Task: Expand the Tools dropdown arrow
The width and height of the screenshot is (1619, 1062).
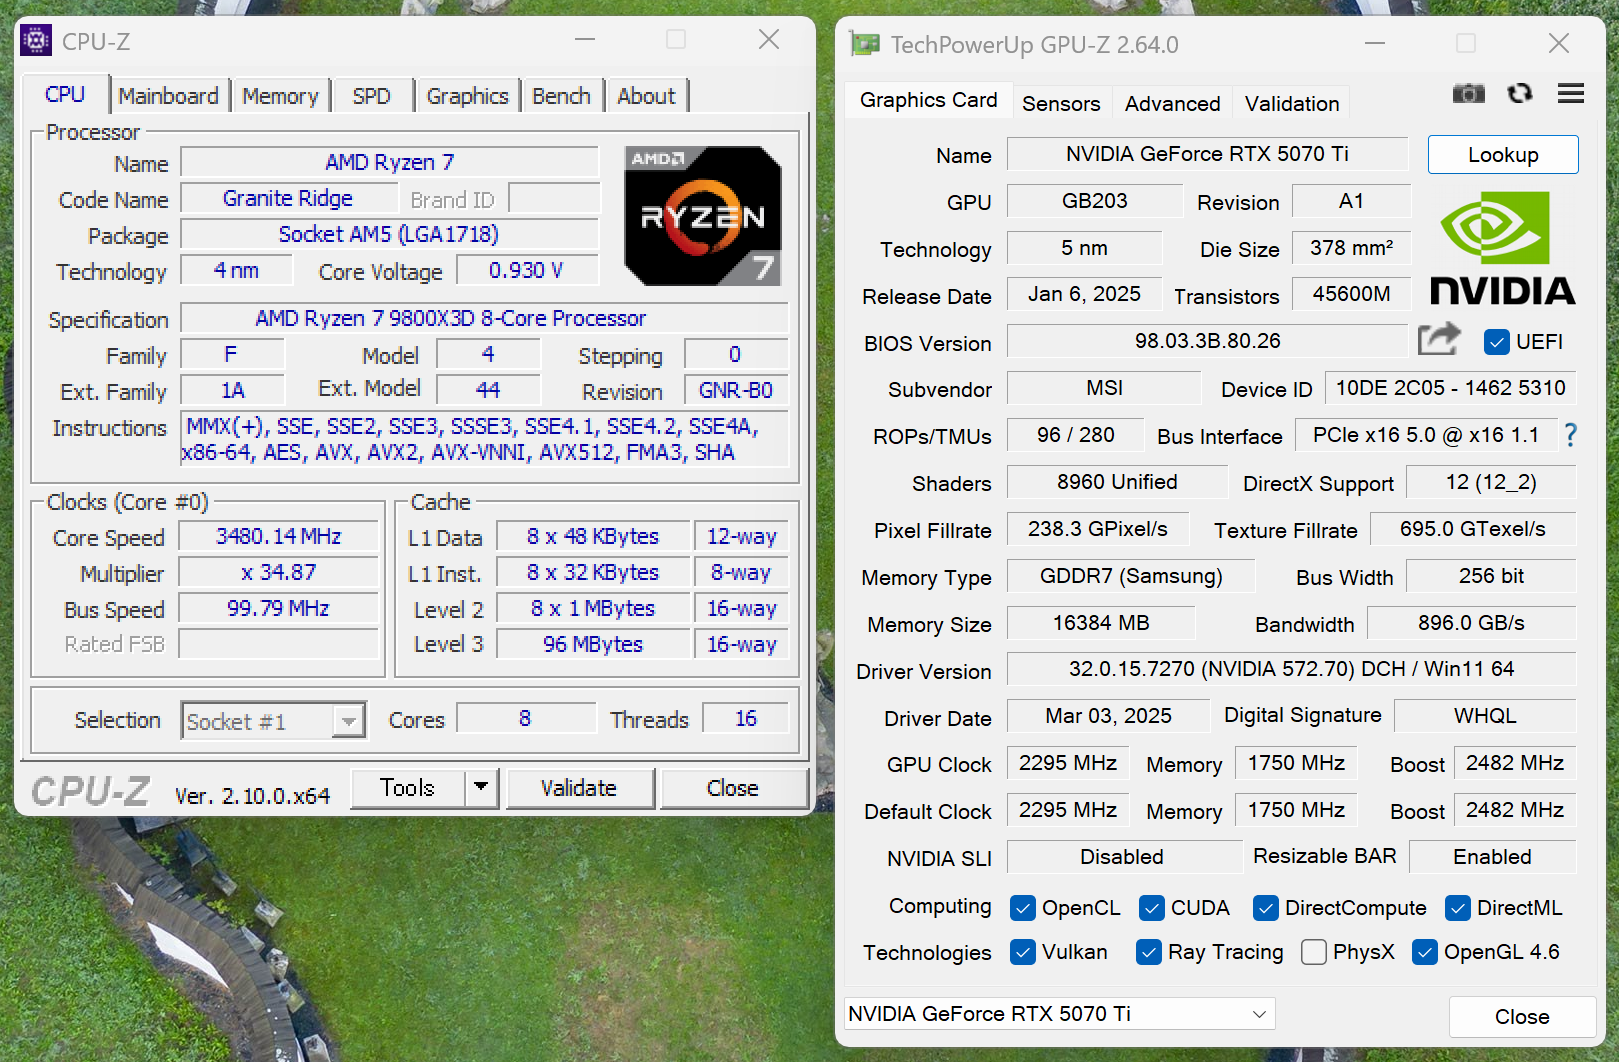Action: tap(481, 788)
